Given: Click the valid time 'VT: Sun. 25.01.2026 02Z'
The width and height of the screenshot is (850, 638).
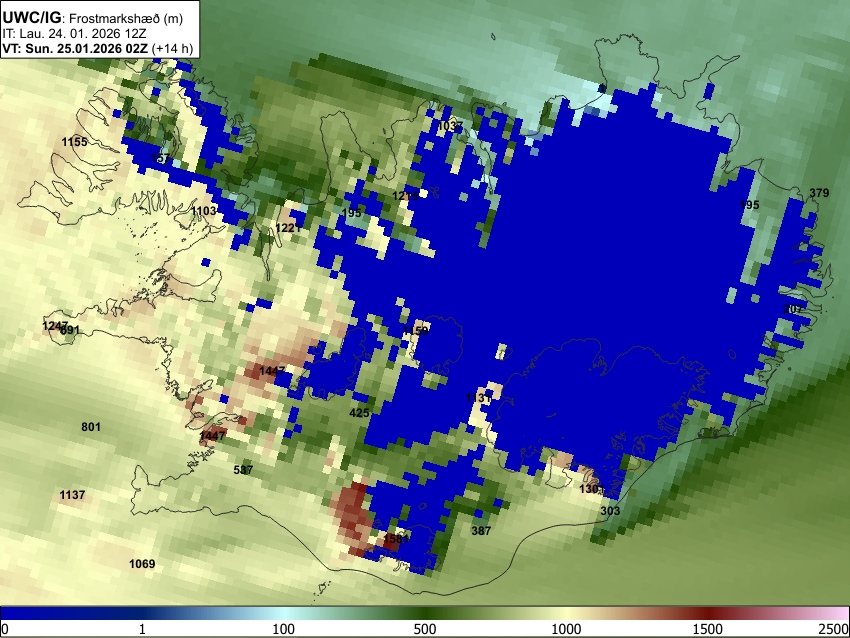Looking at the screenshot, I should coord(75,48).
